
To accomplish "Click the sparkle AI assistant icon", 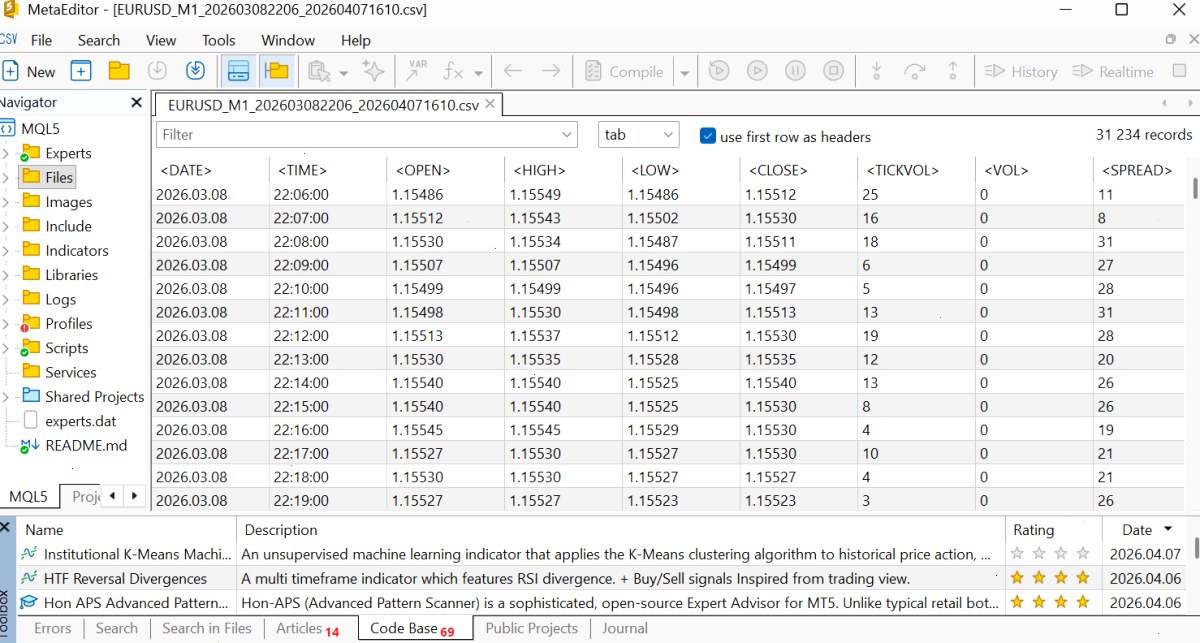I will pos(373,71).
